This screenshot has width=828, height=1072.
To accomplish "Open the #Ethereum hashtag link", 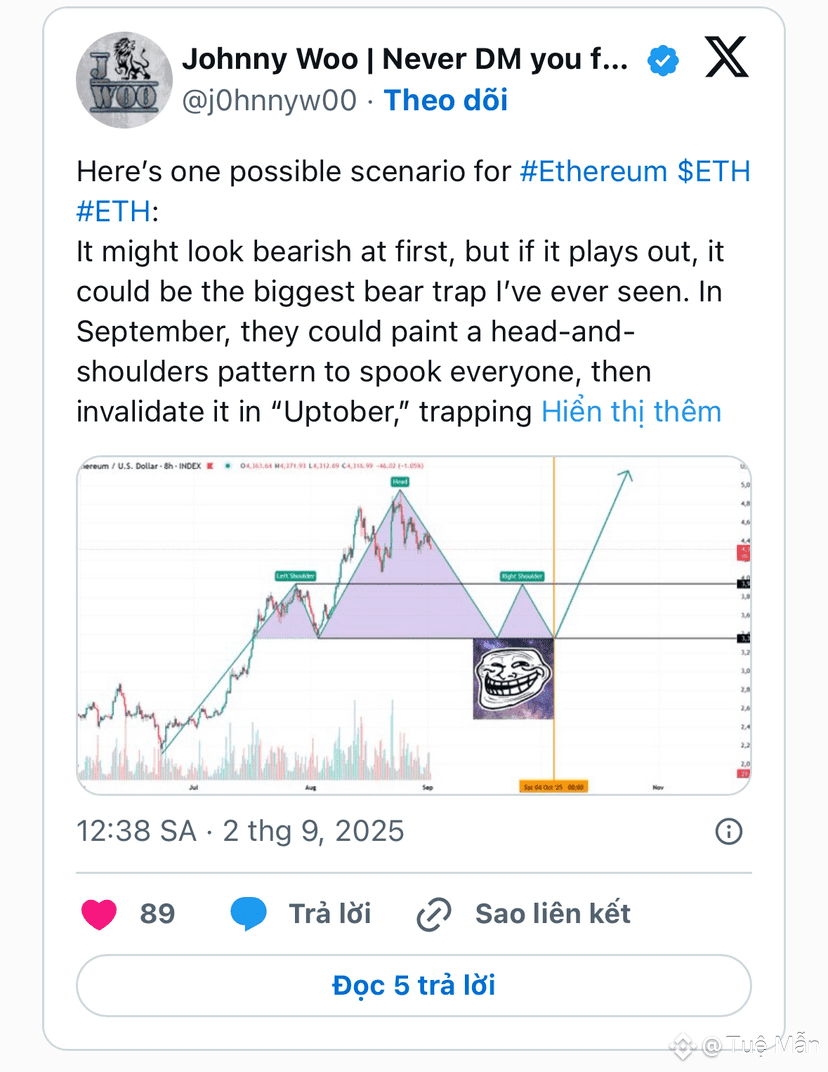I will (x=593, y=172).
